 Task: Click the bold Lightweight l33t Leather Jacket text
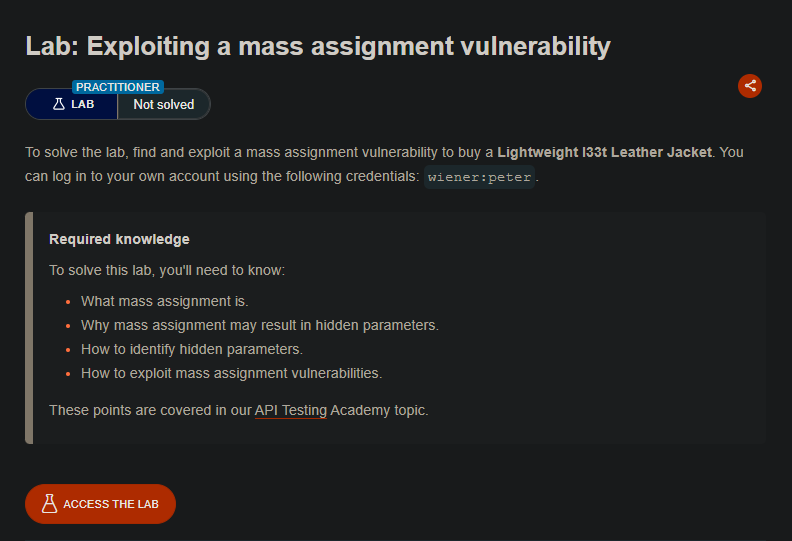click(605, 152)
